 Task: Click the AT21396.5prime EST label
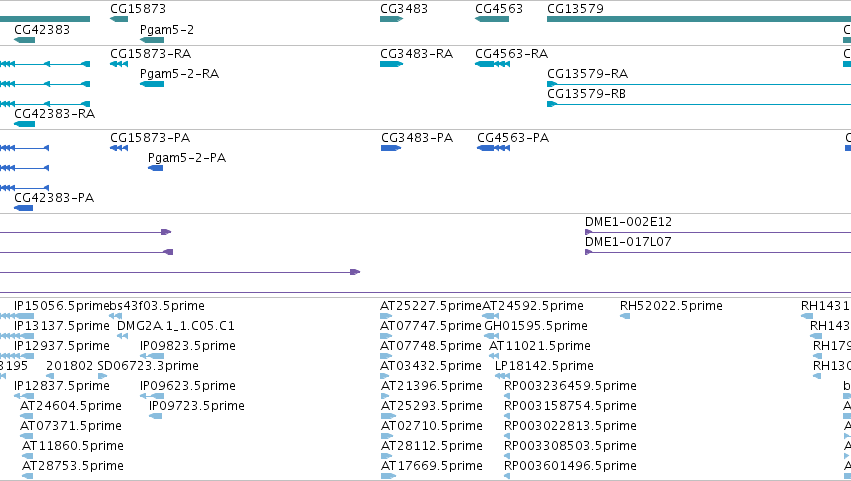(431, 385)
